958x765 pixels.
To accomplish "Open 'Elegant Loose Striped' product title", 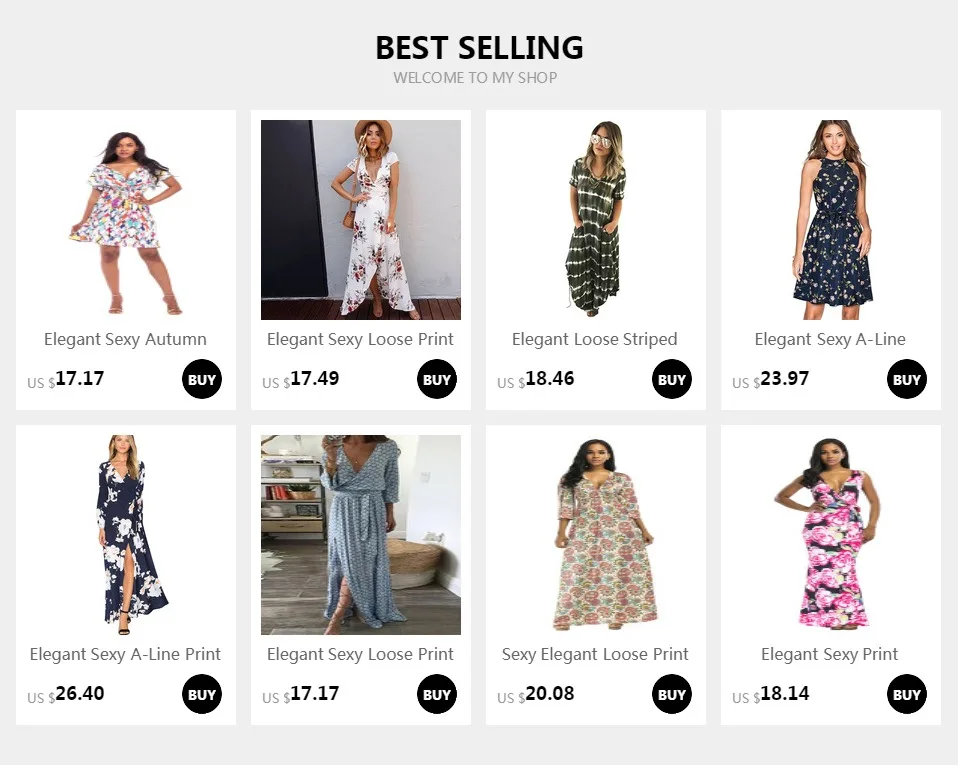I will [595, 339].
